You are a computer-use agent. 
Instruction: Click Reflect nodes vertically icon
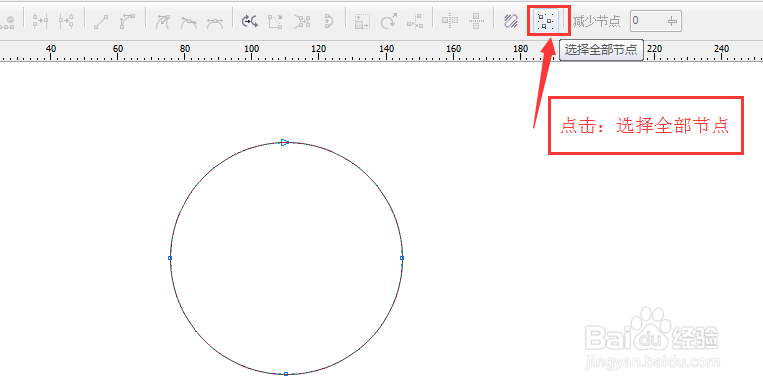pos(476,21)
